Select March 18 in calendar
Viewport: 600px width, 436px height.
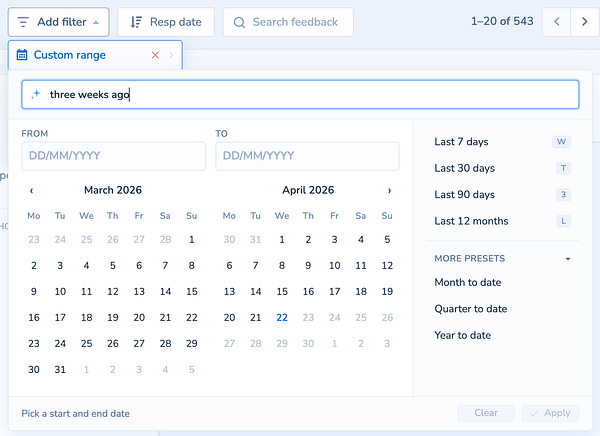pos(86,318)
